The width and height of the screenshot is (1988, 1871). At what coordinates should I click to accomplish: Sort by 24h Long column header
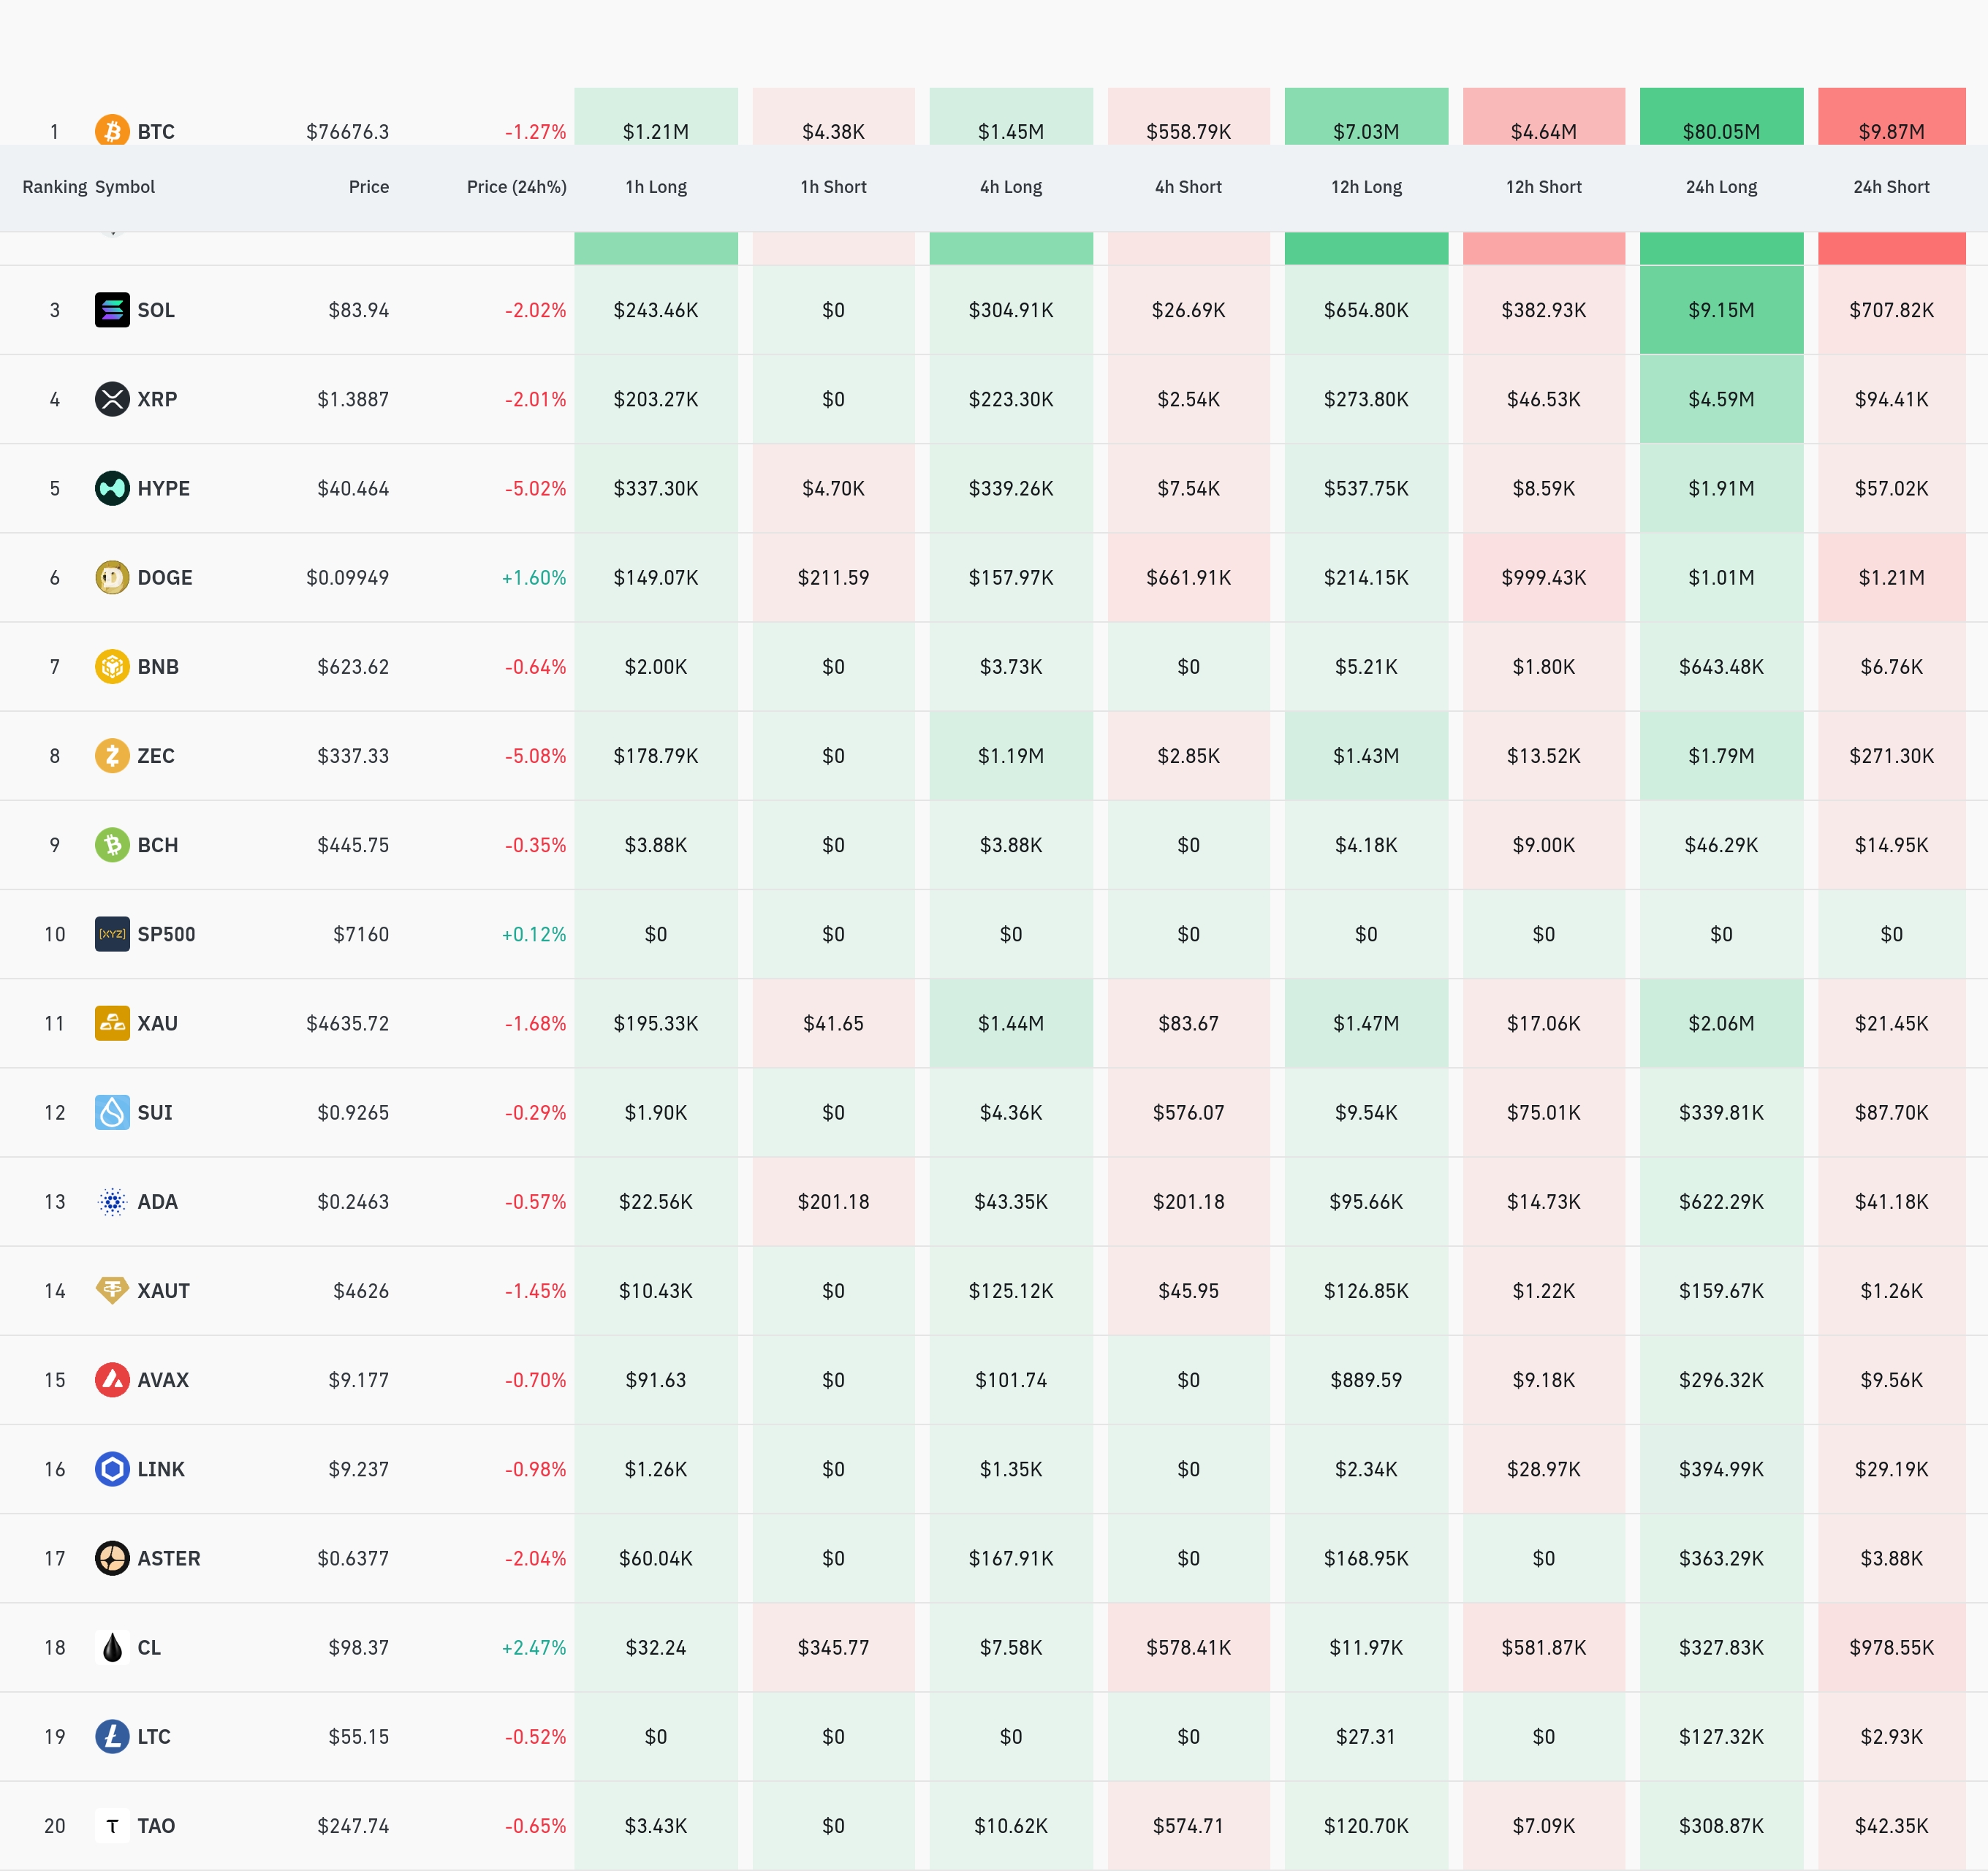pyautogui.click(x=1721, y=187)
